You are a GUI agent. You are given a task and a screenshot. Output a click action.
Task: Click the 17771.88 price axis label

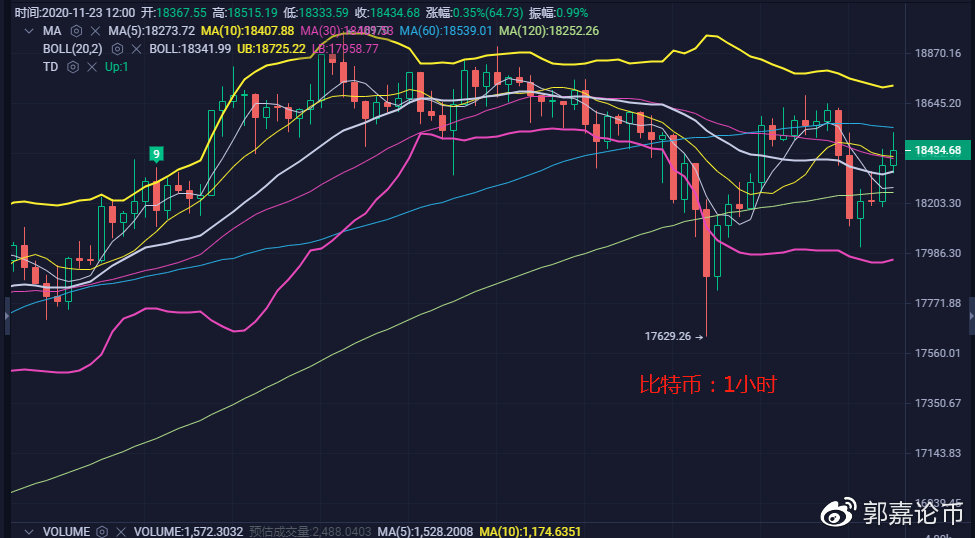938,304
